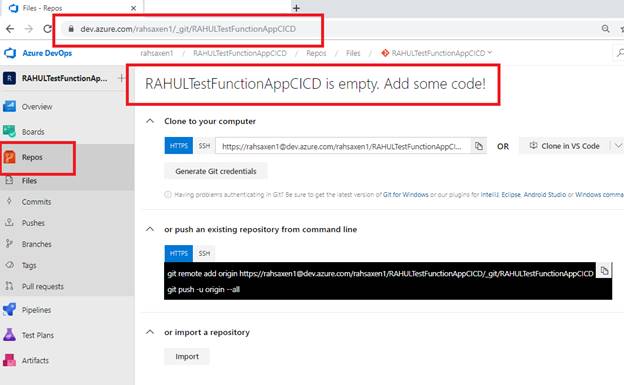Image resolution: width=624 pixels, height=385 pixels.
Task: Copy the clone URL to clipboard
Action: pos(479,146)
